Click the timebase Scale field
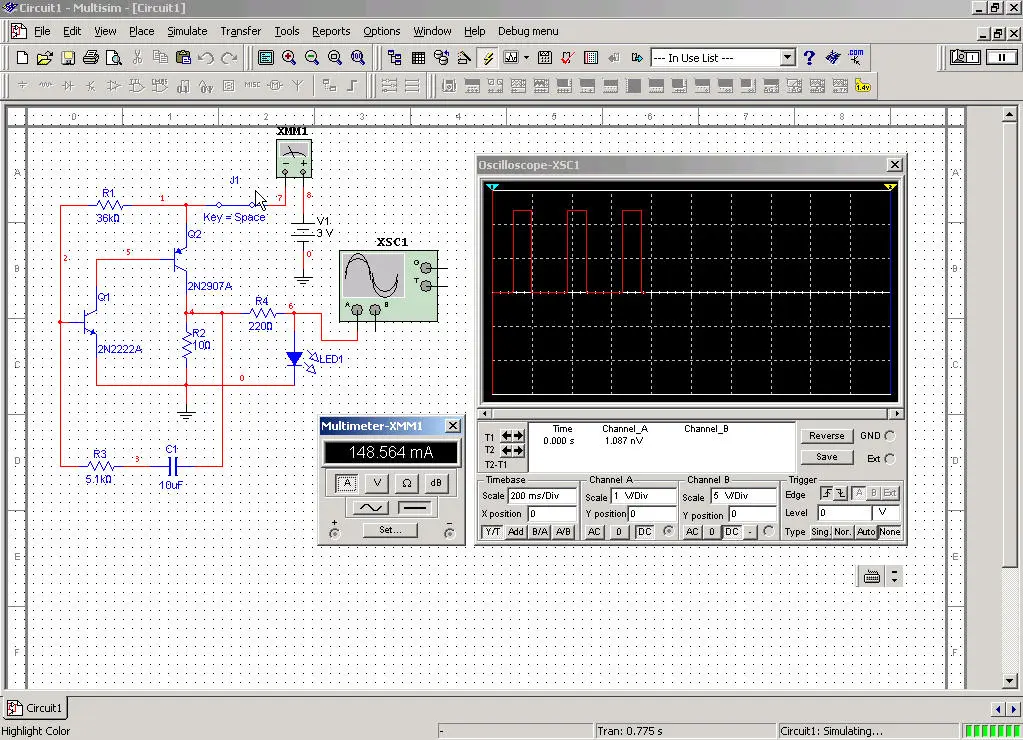The width and height of the screenshot is (1023, 740). coord(542,496)
